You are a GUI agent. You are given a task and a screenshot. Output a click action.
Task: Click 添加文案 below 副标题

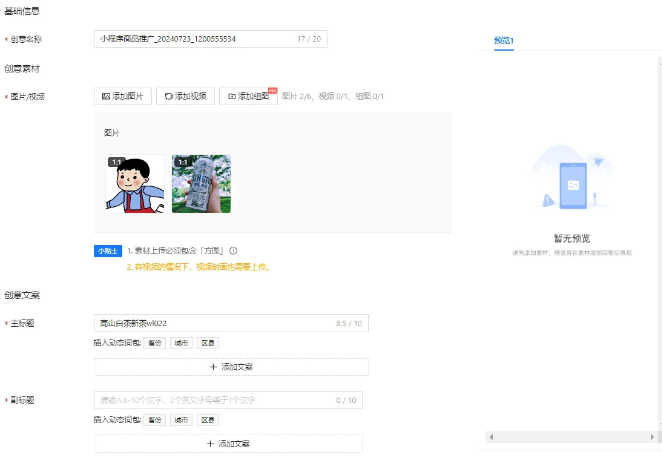click(228, 444)
